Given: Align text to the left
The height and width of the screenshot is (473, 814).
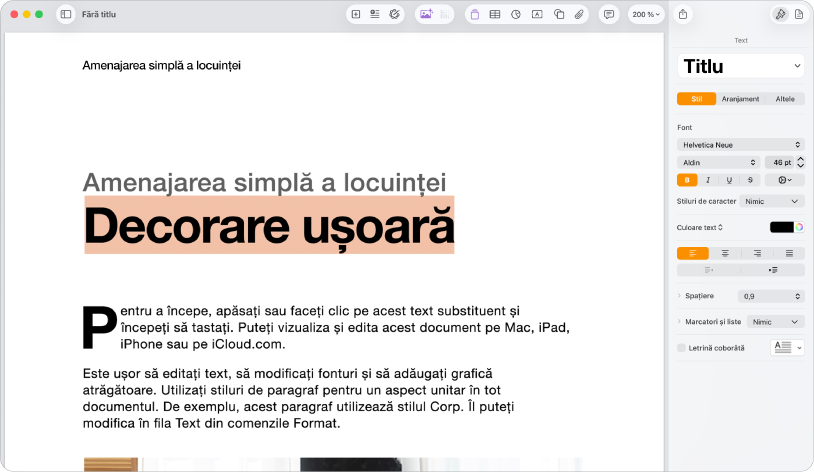Looking at the screenshot, I should [x=693, y=253].
